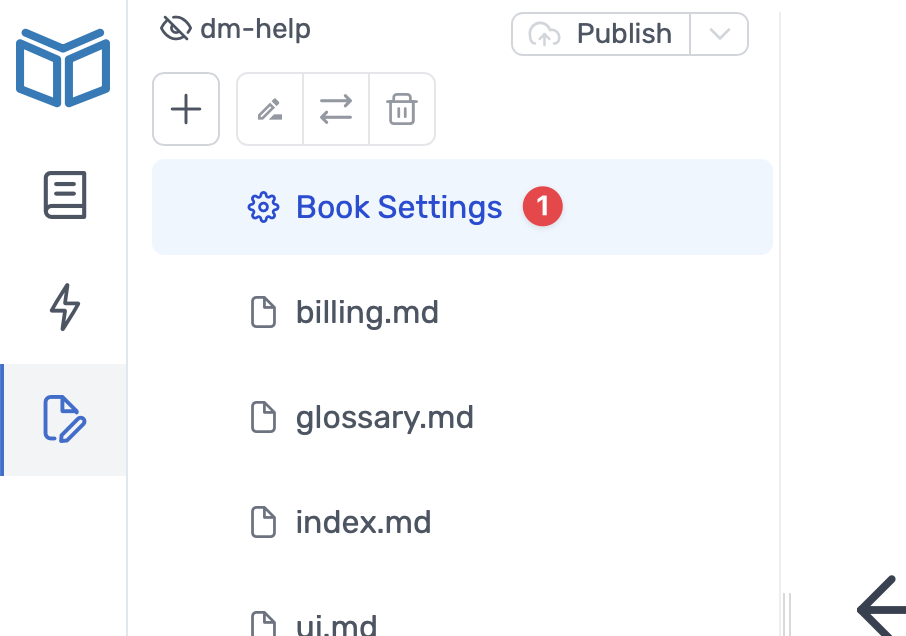Click the move/swap arrows icon

pos(336,109)
